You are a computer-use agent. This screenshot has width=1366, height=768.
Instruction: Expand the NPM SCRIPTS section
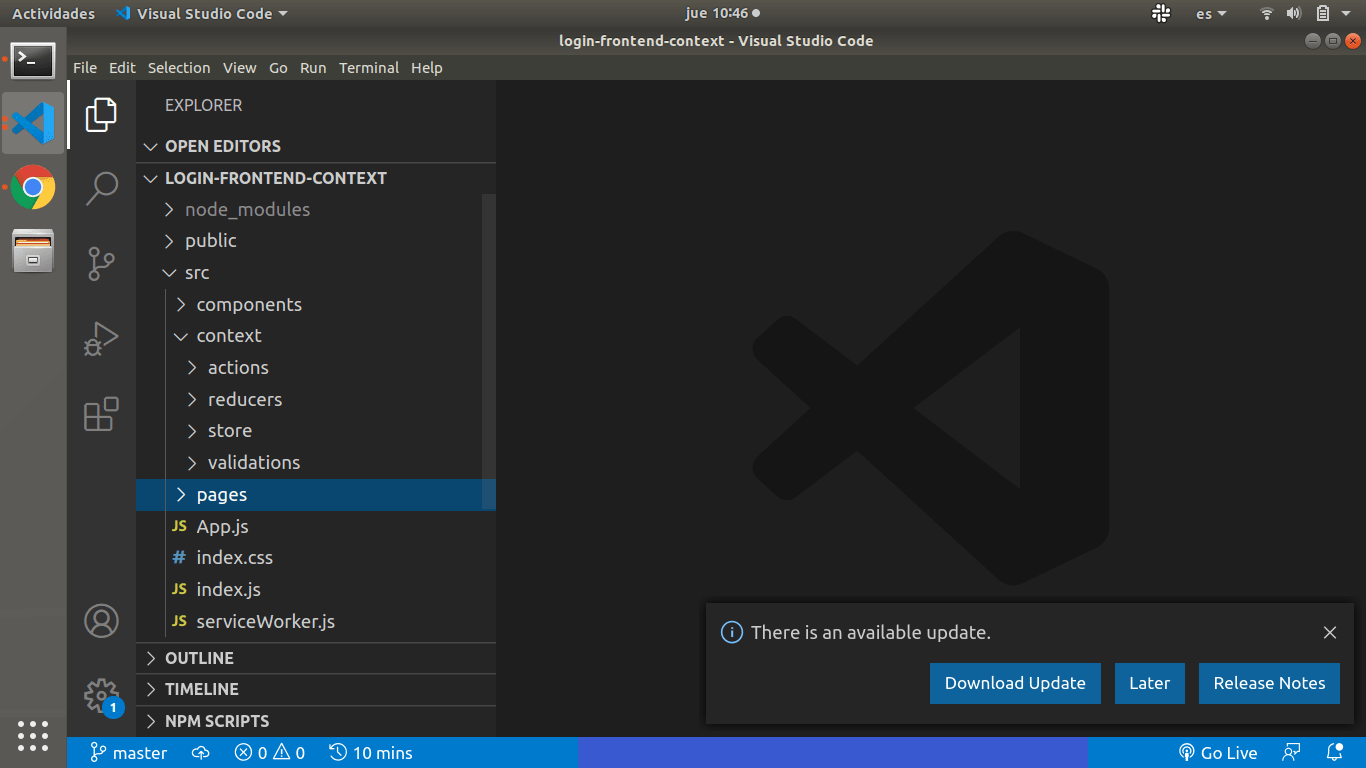pos(216,721)
